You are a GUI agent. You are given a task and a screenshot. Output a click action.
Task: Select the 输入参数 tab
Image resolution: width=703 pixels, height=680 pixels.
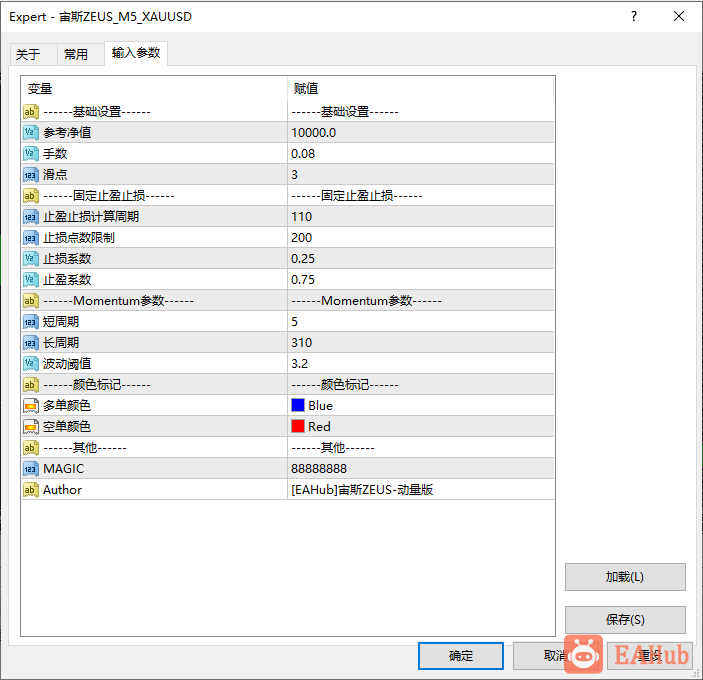coord(136,53)
